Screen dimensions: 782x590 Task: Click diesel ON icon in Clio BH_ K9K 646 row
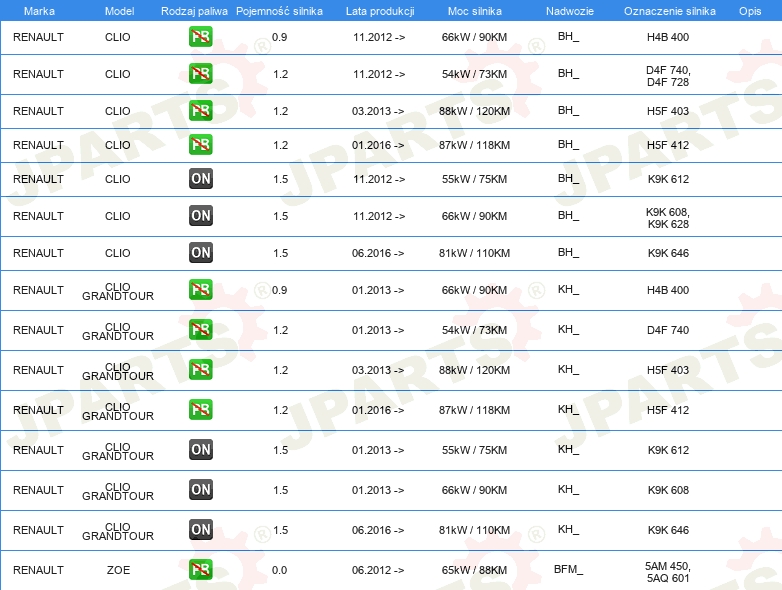click(200, 252)
